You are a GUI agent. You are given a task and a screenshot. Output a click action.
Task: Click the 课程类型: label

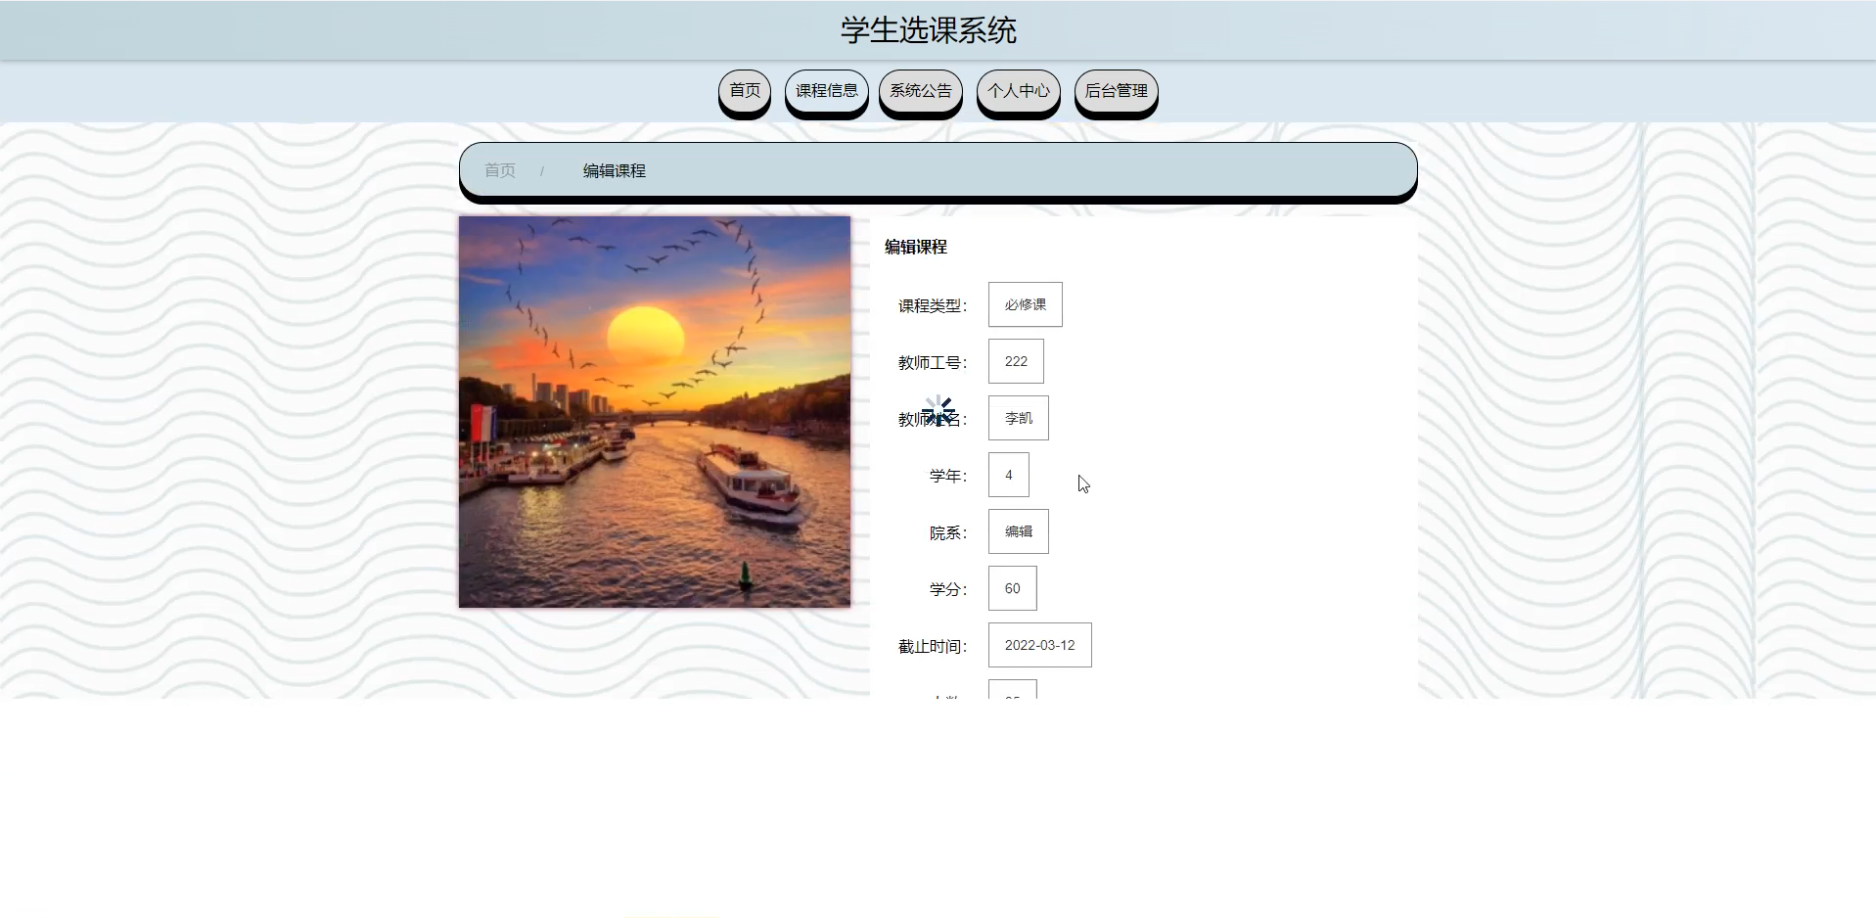pyautogui.click(x=932, y=306)
